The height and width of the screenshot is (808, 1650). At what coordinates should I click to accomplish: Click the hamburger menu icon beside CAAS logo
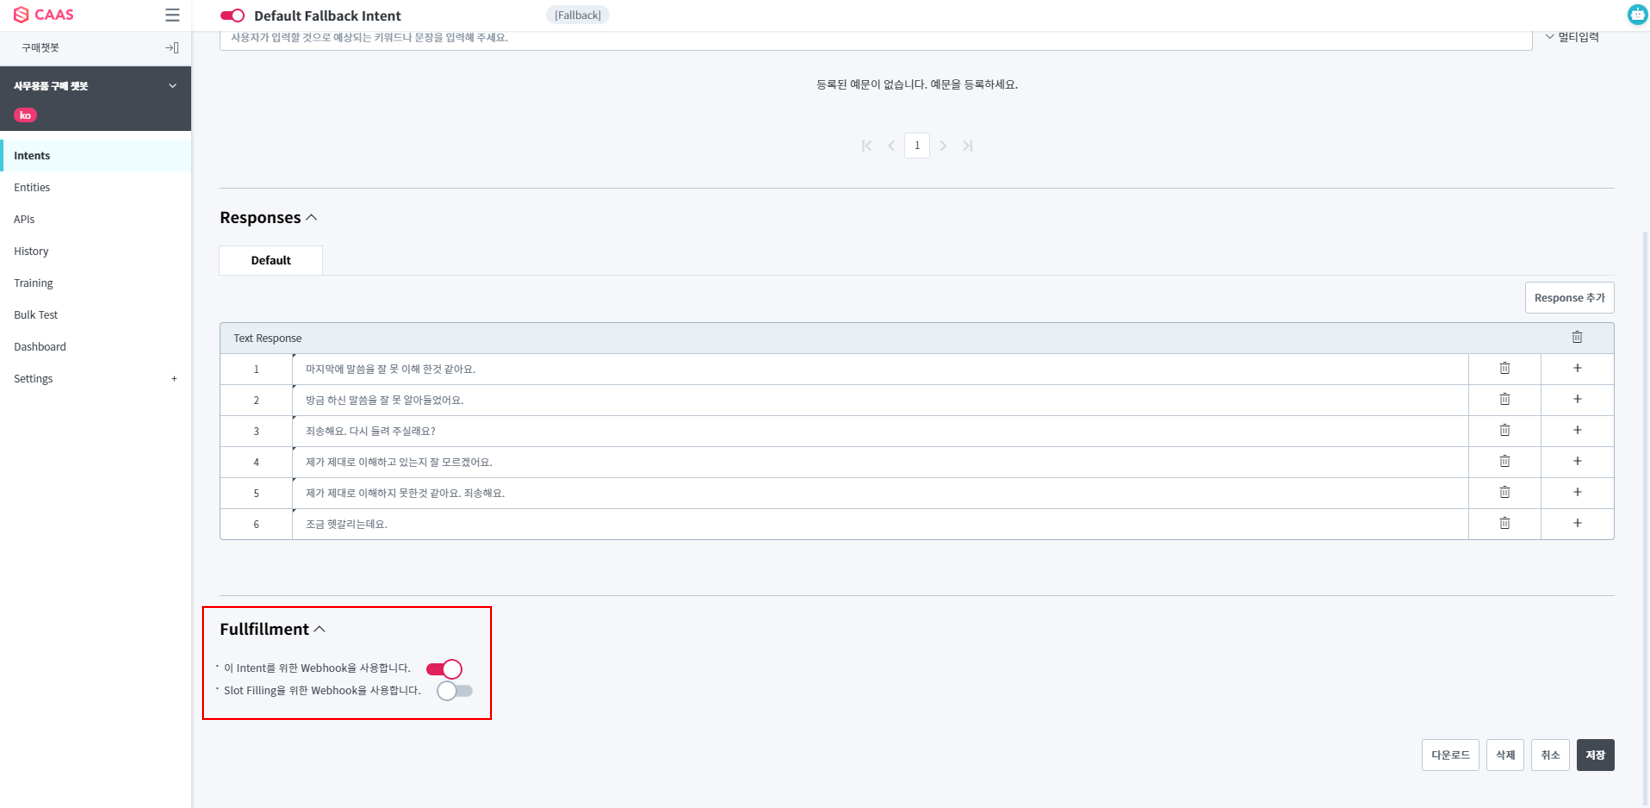(172, 15)
